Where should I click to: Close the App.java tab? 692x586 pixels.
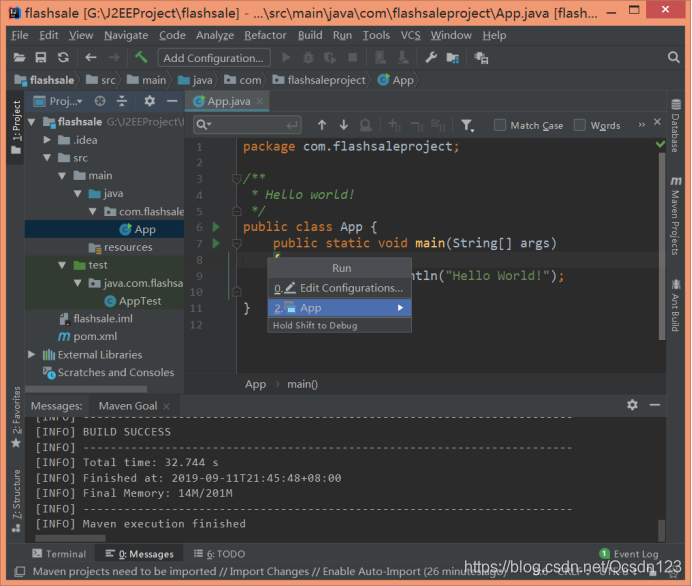coord(260,101)
